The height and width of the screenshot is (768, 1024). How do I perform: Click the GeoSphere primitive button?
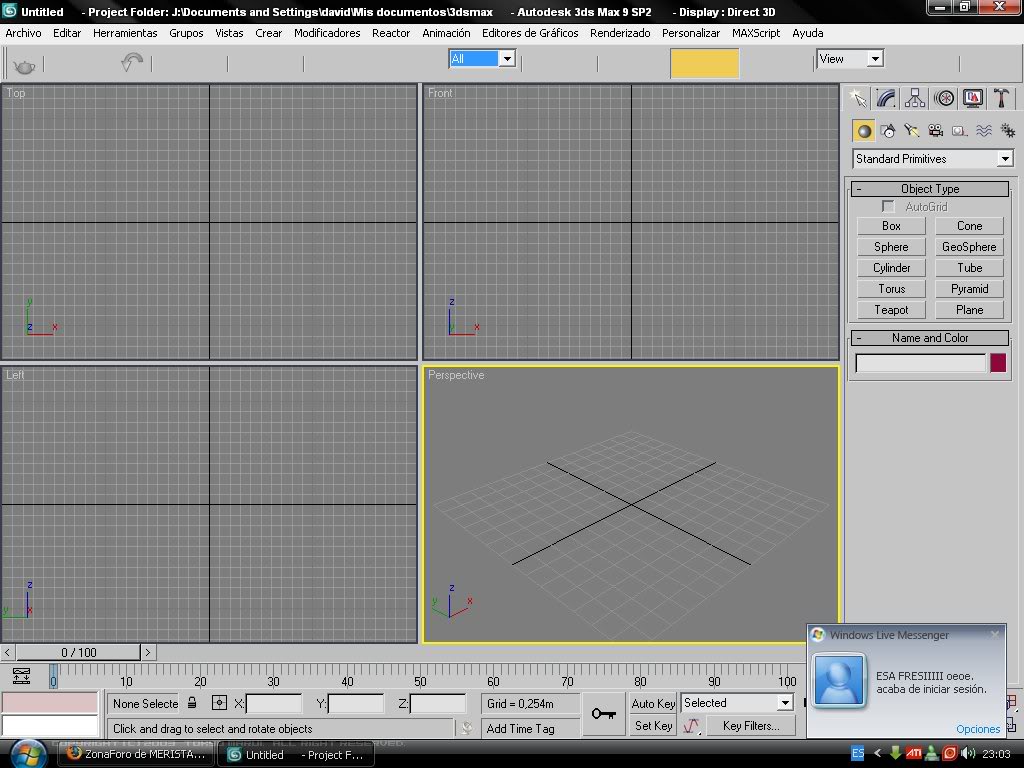pyautogui.click(x=969, y=247)
